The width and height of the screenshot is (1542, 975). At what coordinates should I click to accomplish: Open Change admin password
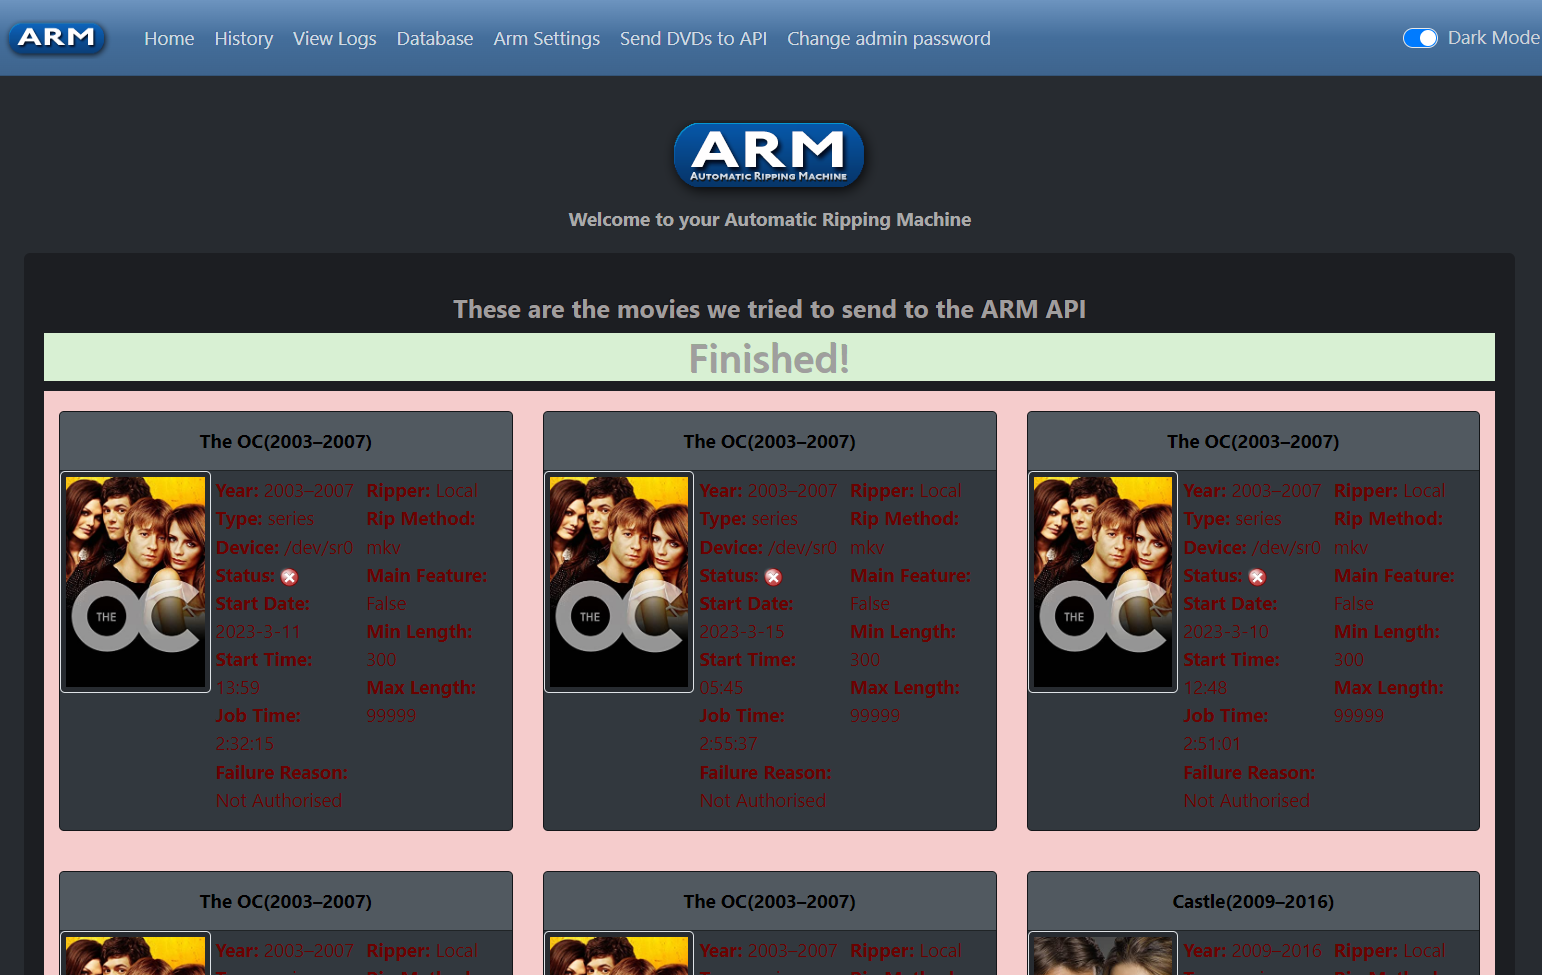coord(888,38)
